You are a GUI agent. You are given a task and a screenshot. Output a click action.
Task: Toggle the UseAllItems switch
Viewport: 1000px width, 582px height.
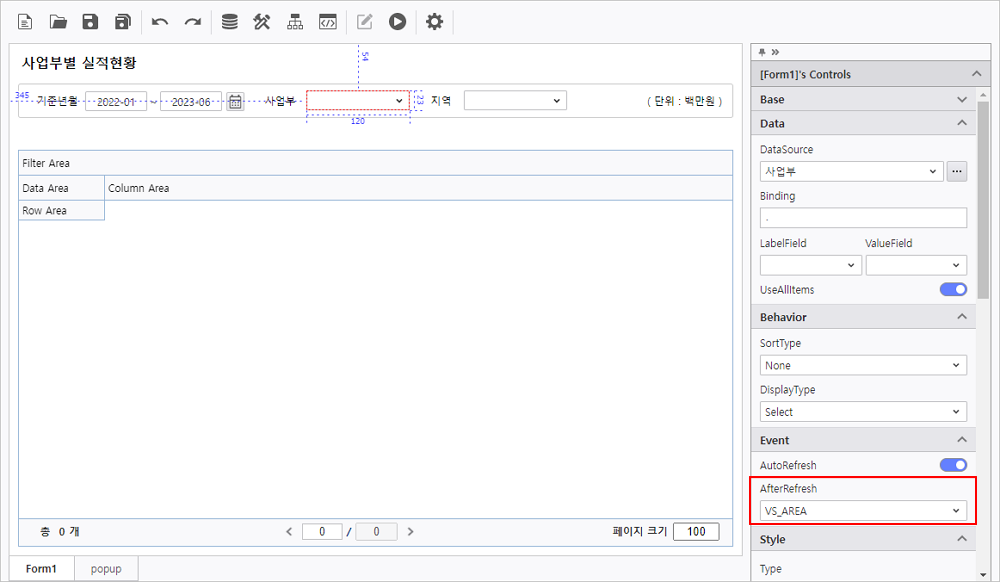[953, 290]
